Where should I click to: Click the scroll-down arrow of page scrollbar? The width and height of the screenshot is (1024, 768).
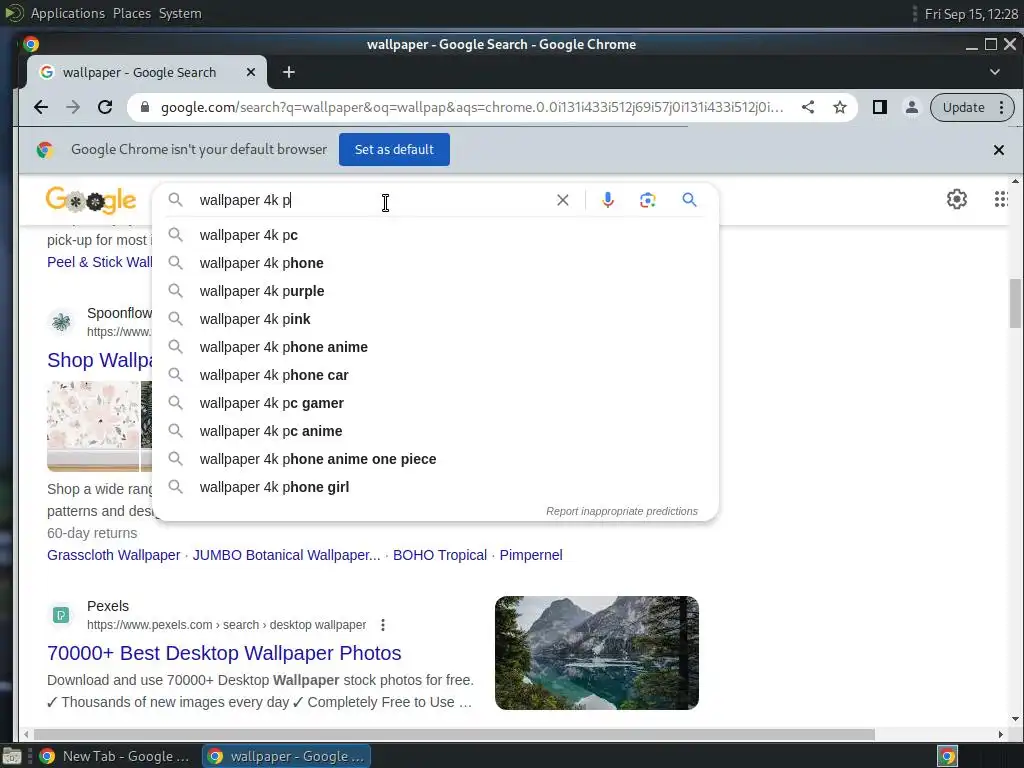[x=1014, y=719]
